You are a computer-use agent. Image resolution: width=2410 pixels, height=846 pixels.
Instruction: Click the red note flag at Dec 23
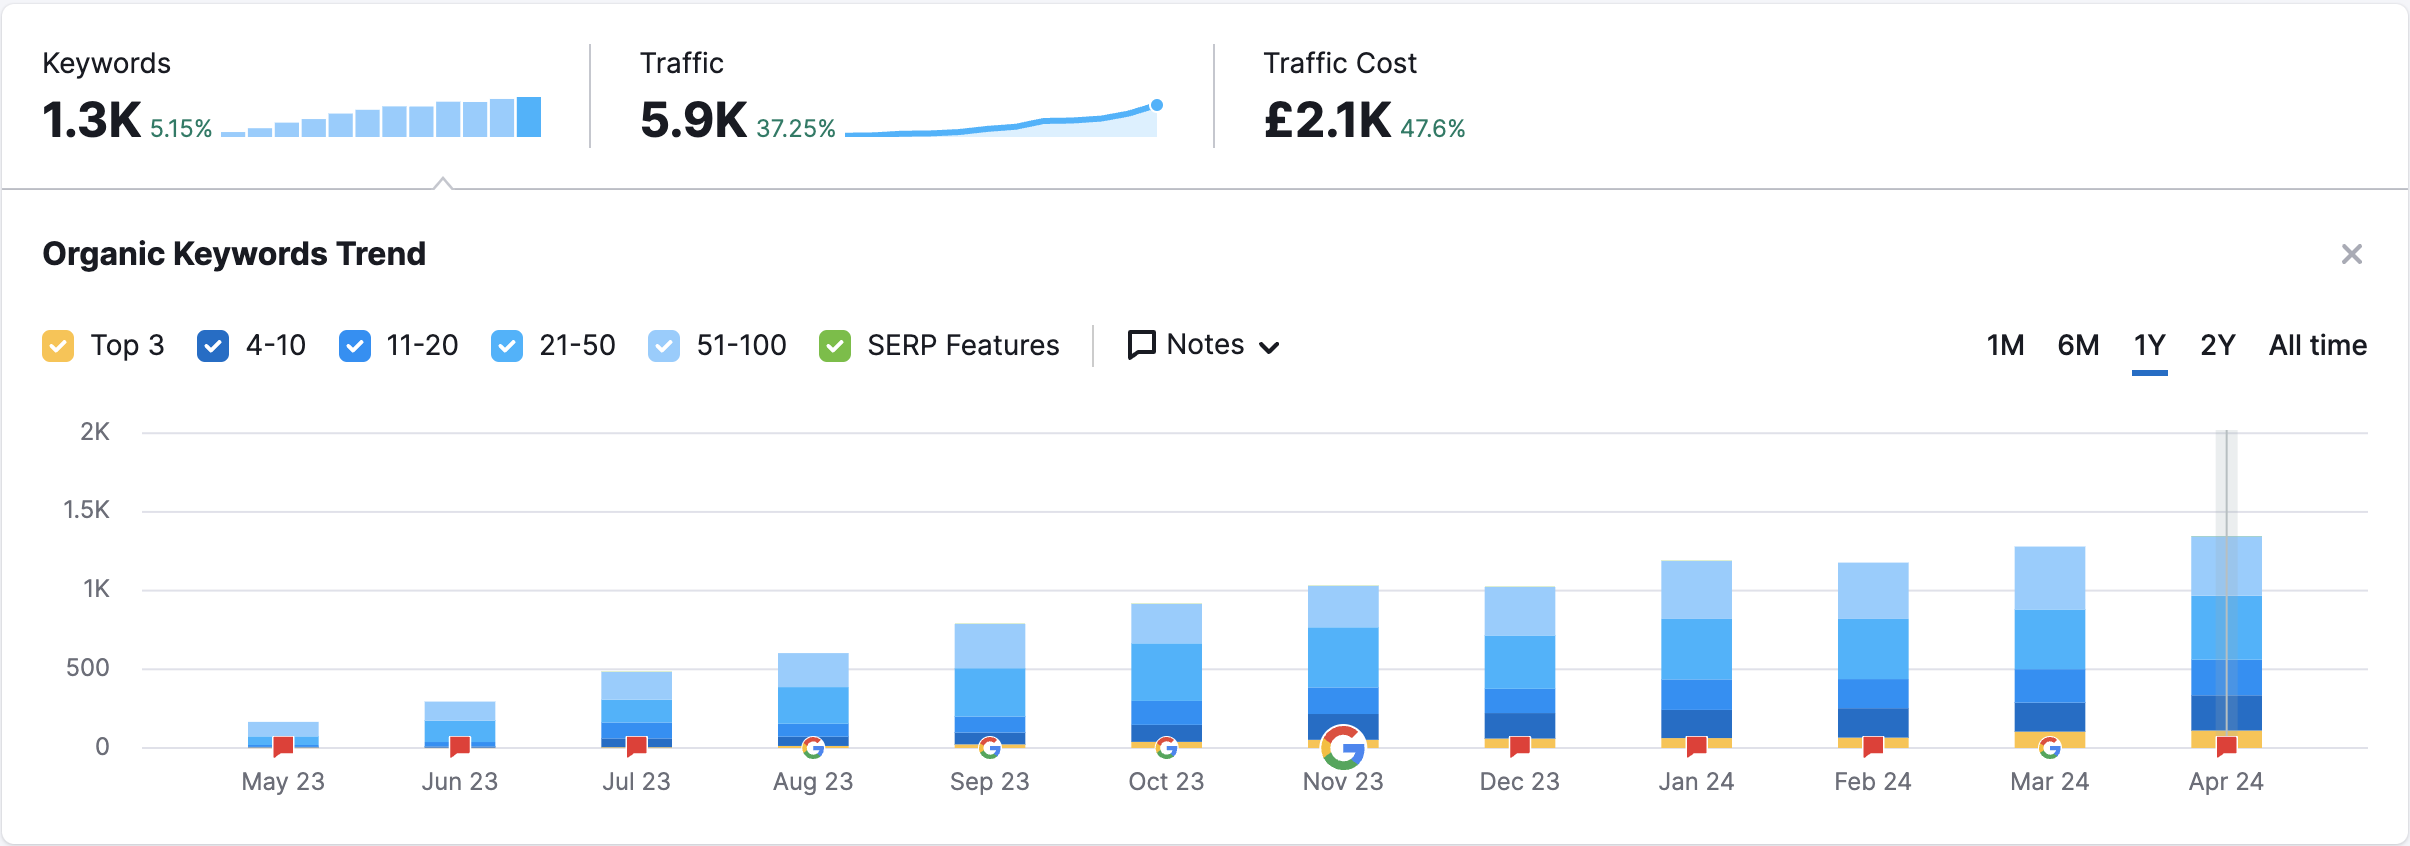click(1519, 746)
